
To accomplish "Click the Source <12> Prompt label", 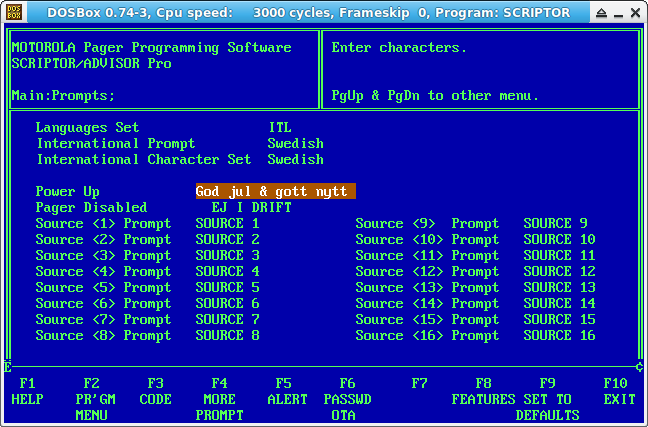I will point(427,271).
